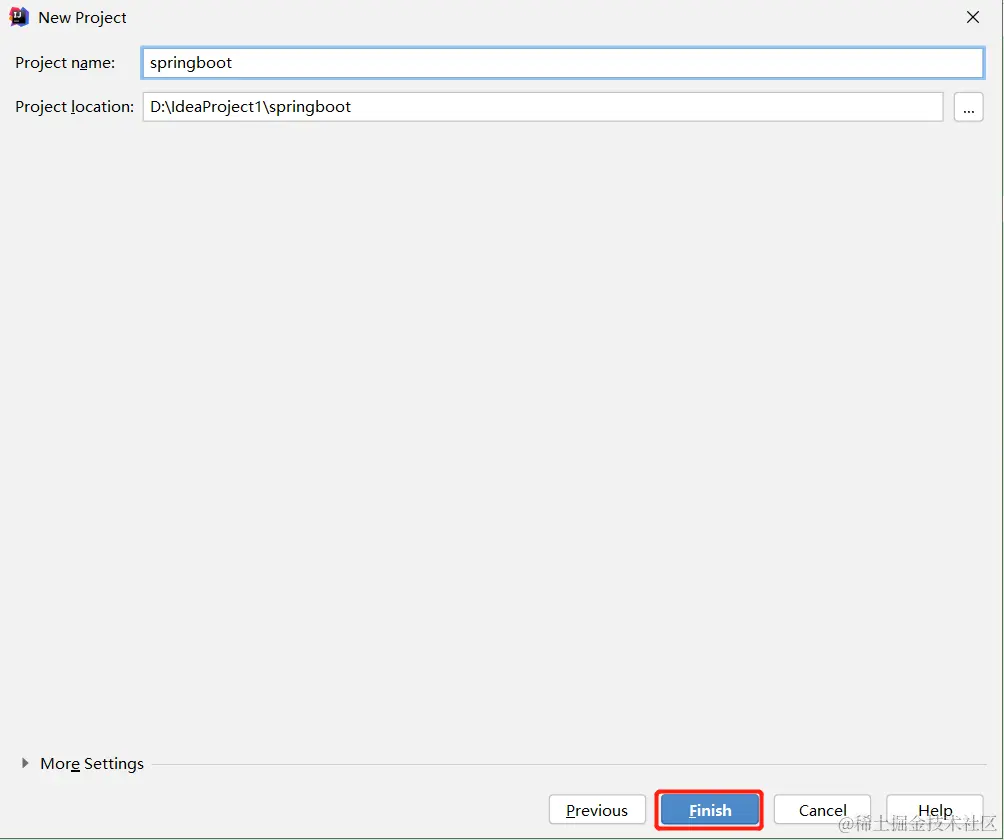The width and height of the screenshot is (1004, 840).
Task: Expand the More Settings section
Action: (25, 763)
